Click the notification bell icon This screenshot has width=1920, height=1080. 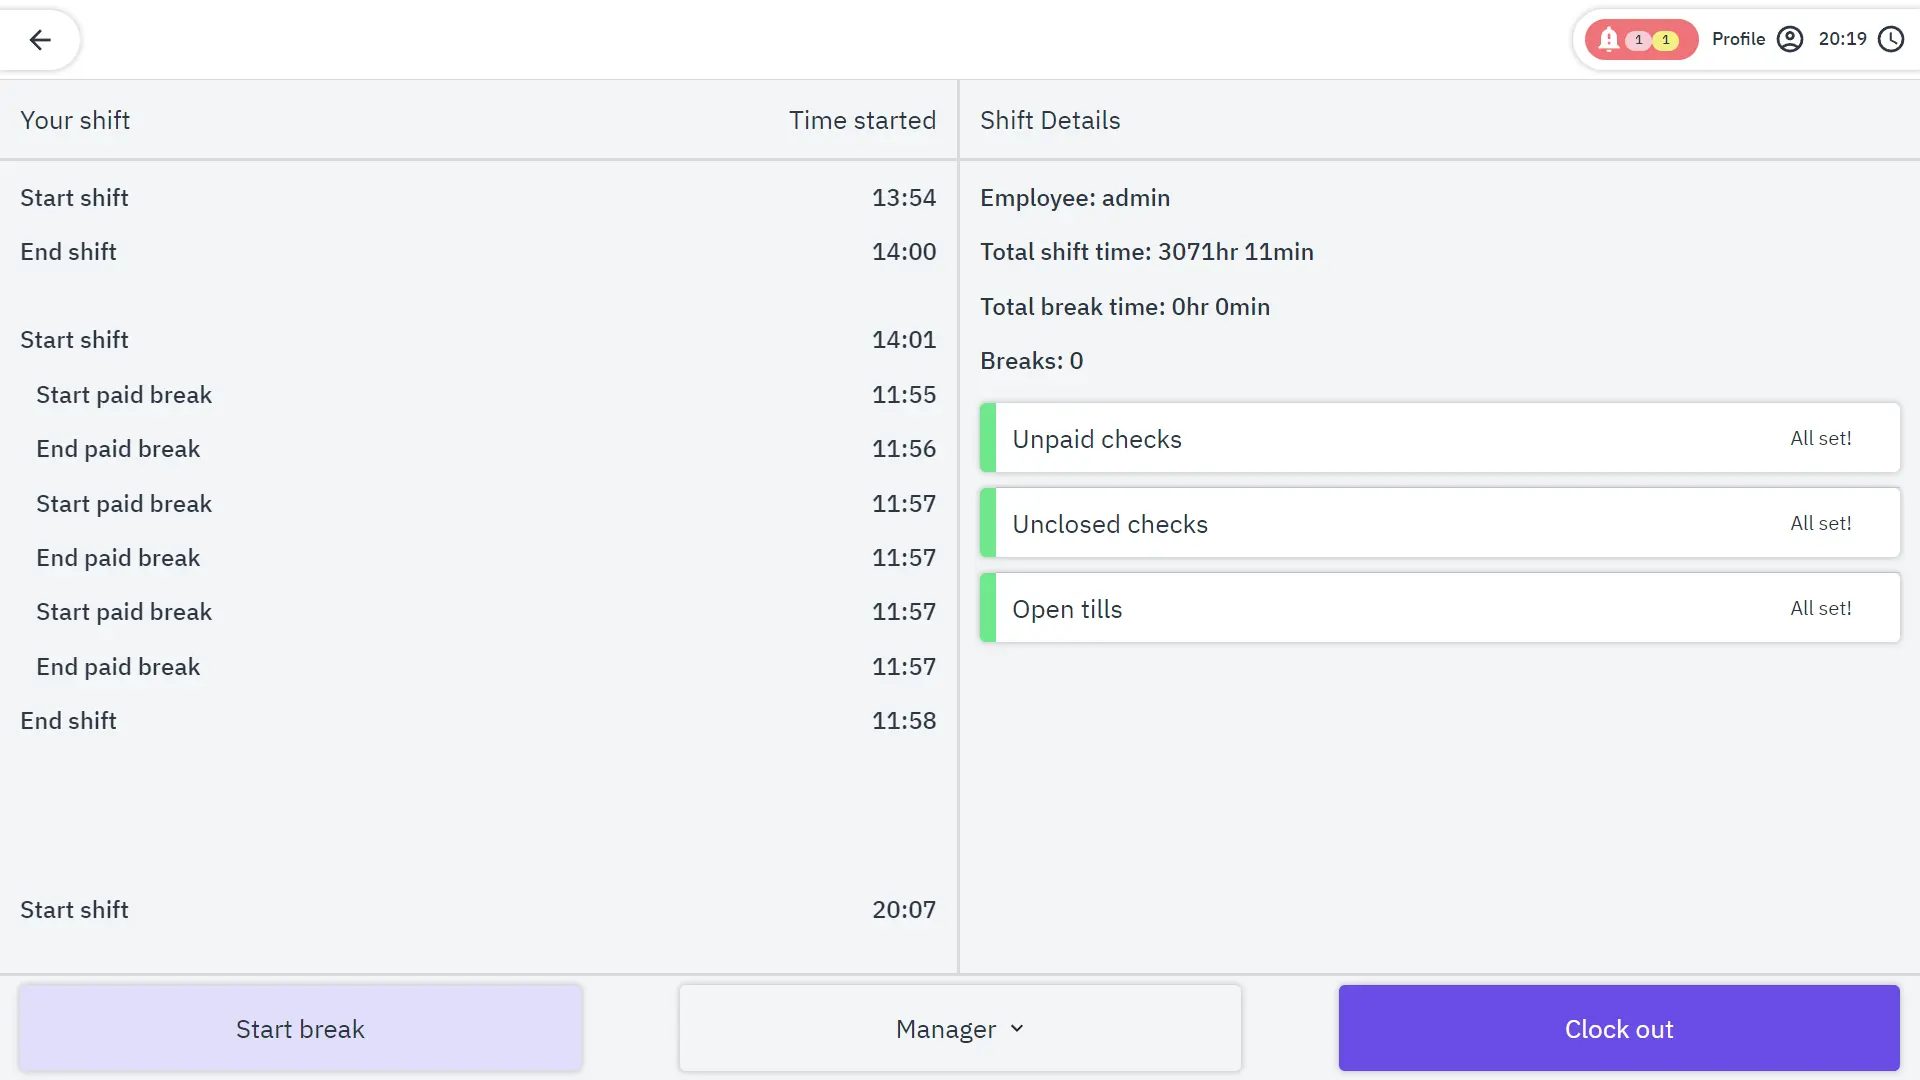pyautogui.click(x=1607, y=38)
